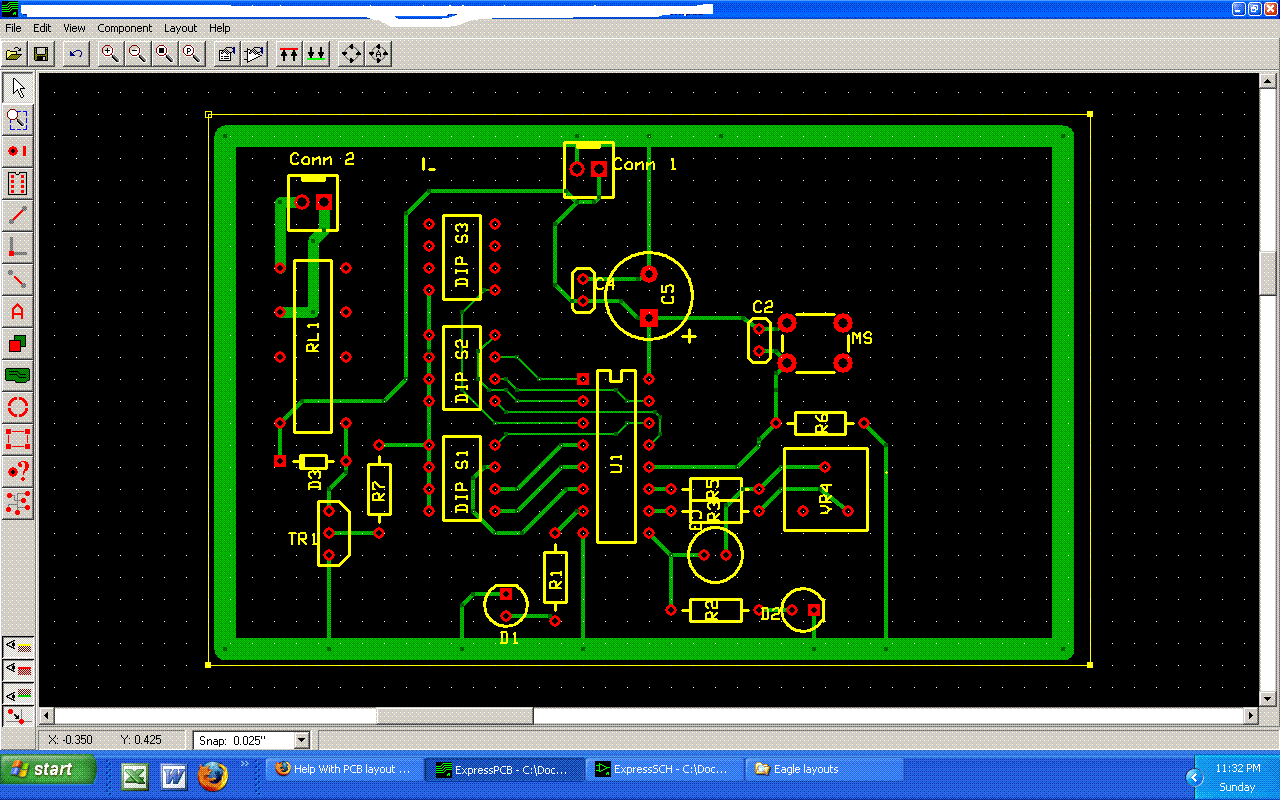
Task: Click the scroll left arrow
Action: click(46, 716)
